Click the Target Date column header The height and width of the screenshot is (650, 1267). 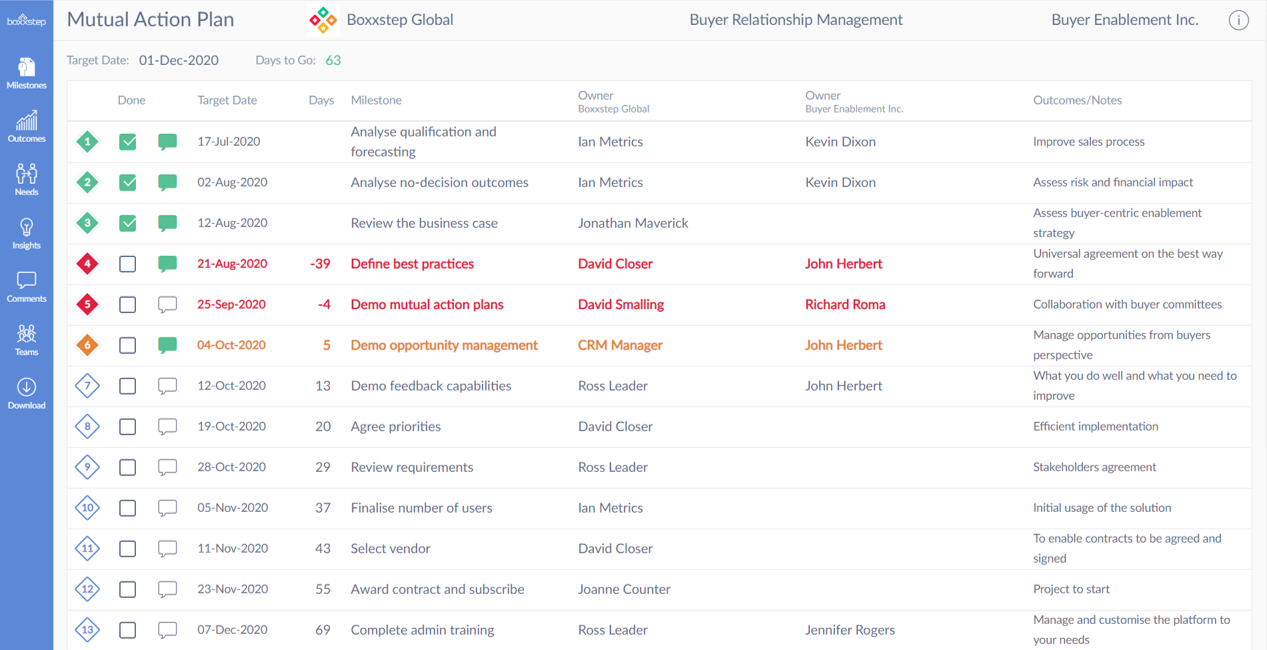[x=227, y=100]
